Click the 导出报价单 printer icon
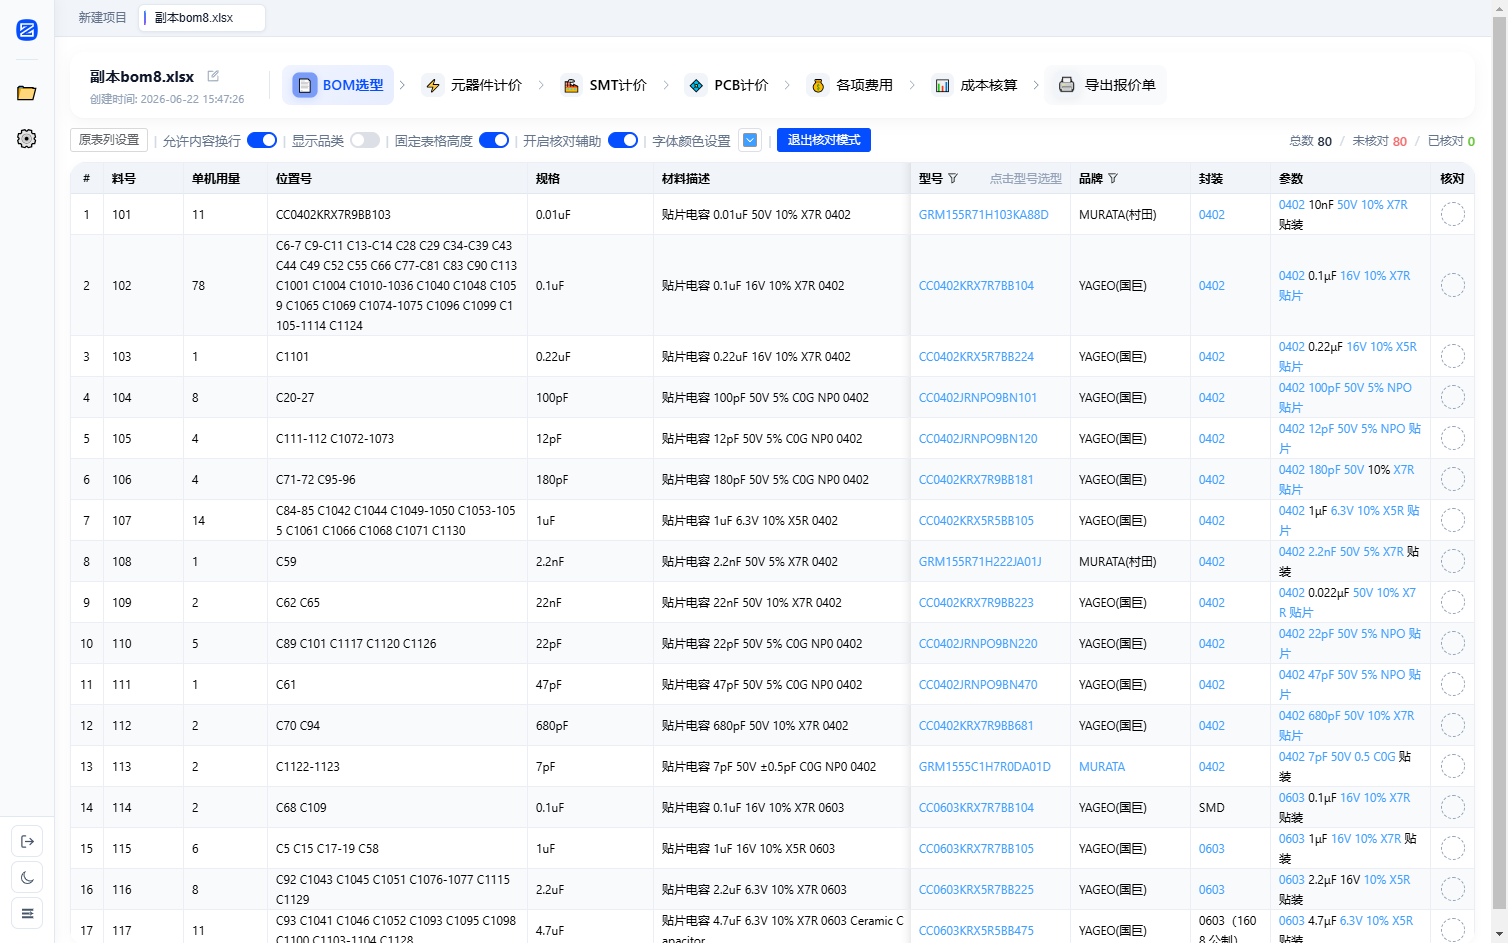1508x943 pixels. [1067, 85]
